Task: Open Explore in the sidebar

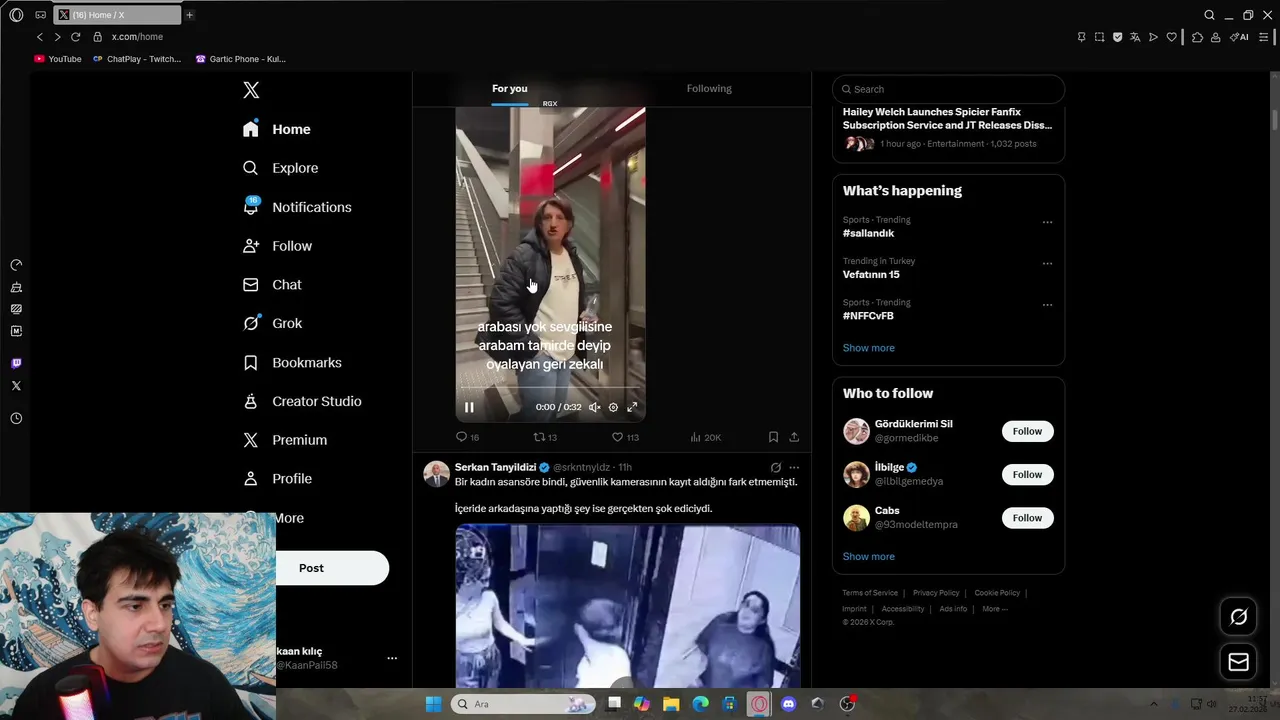Action: click(281, 168)
